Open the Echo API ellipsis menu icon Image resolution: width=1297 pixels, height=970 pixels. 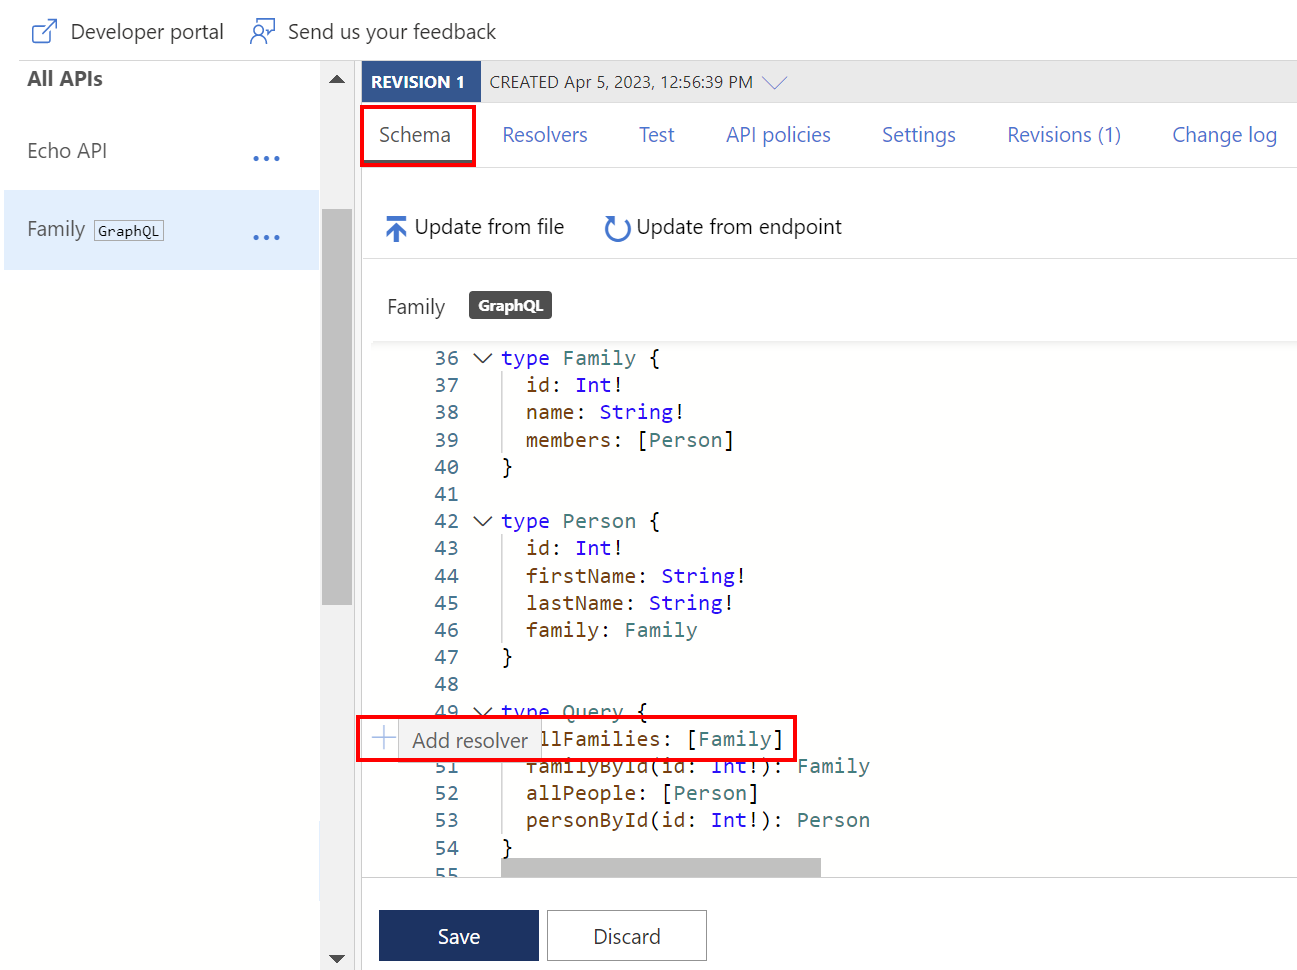point(267,158)
